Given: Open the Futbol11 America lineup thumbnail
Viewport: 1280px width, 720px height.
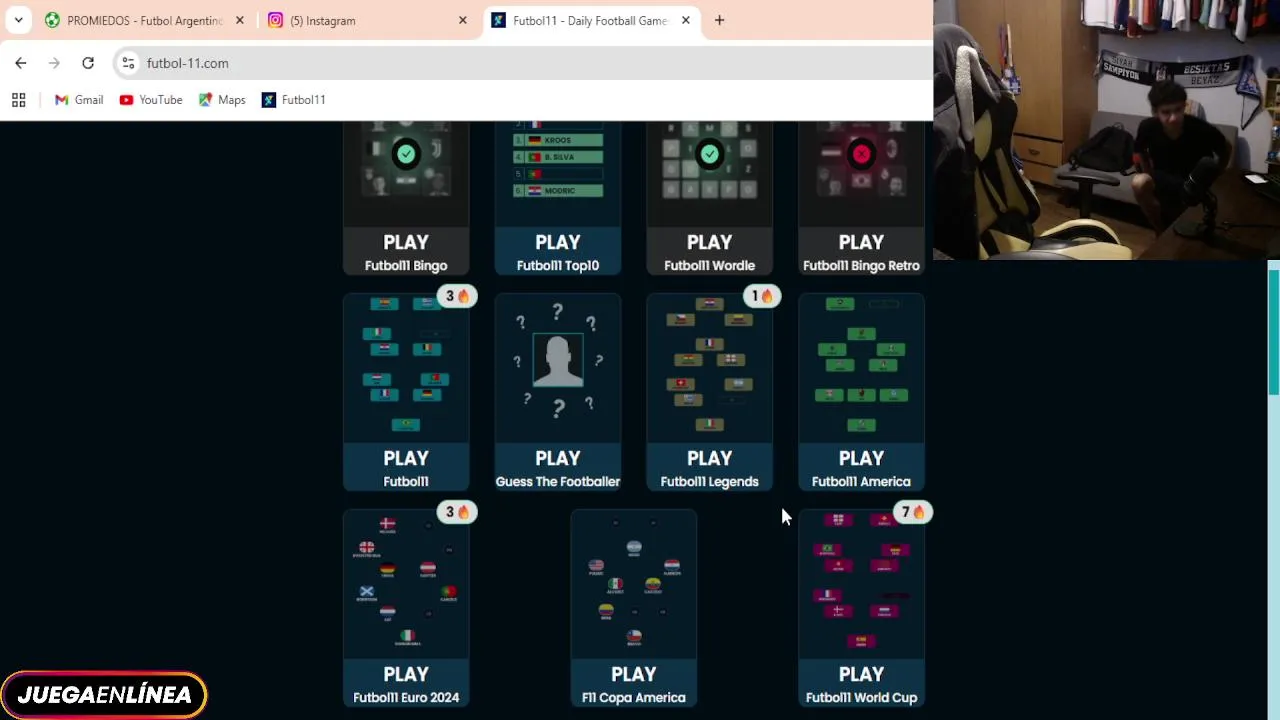Looking at the screenshot, I should click(862, 368).
